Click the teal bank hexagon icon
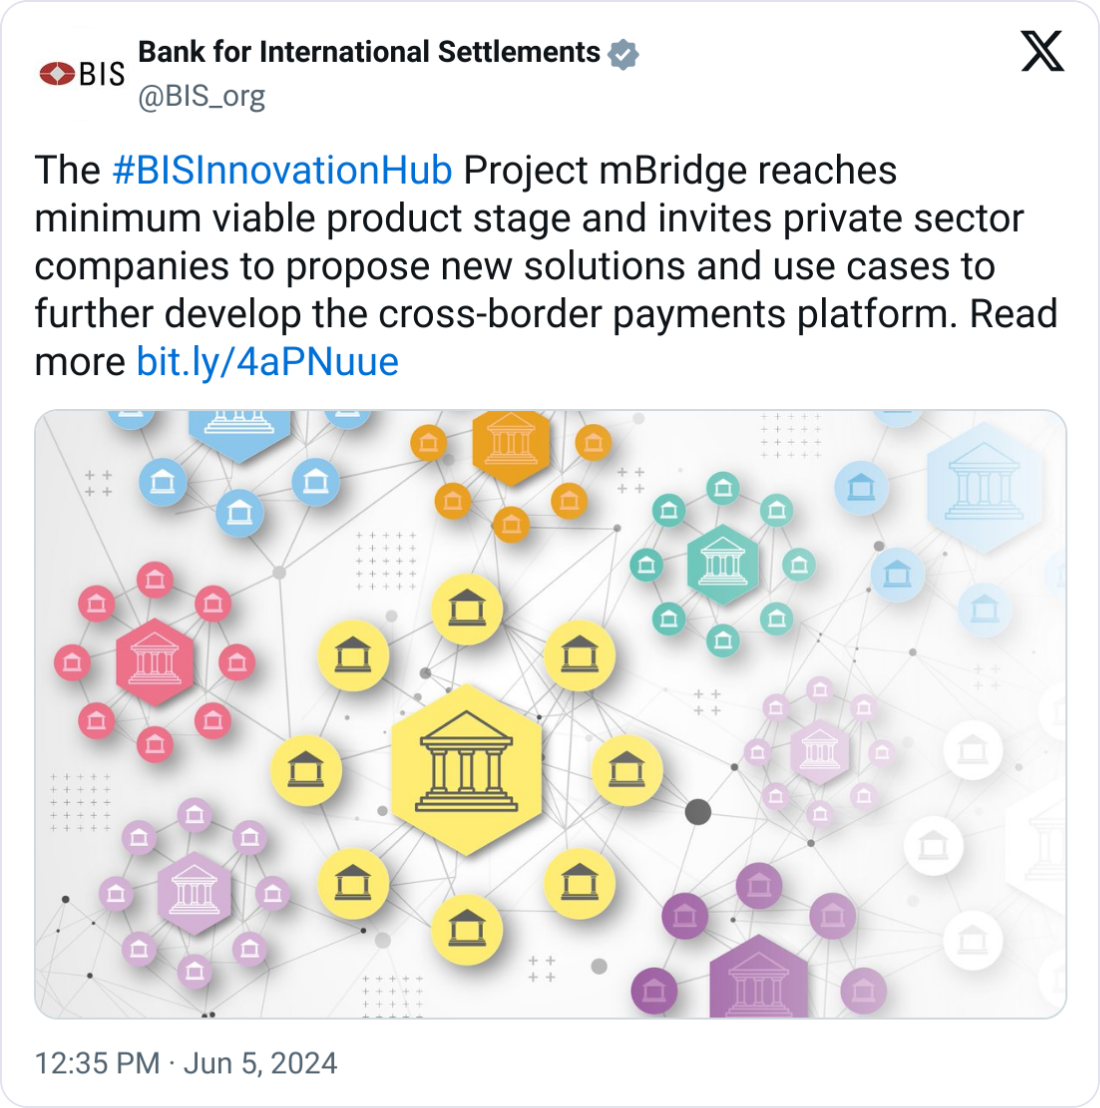The height and width of the screenshot is (1108, 1100). pos(722,565)
